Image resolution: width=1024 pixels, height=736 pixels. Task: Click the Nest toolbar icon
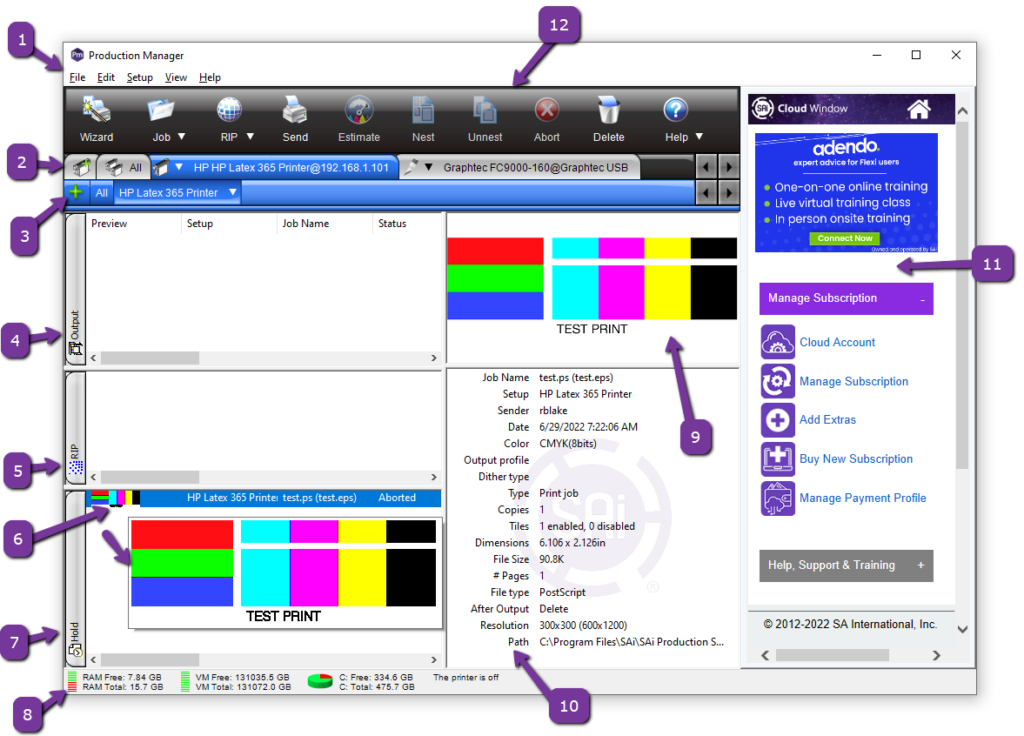[x=423, y=110]
